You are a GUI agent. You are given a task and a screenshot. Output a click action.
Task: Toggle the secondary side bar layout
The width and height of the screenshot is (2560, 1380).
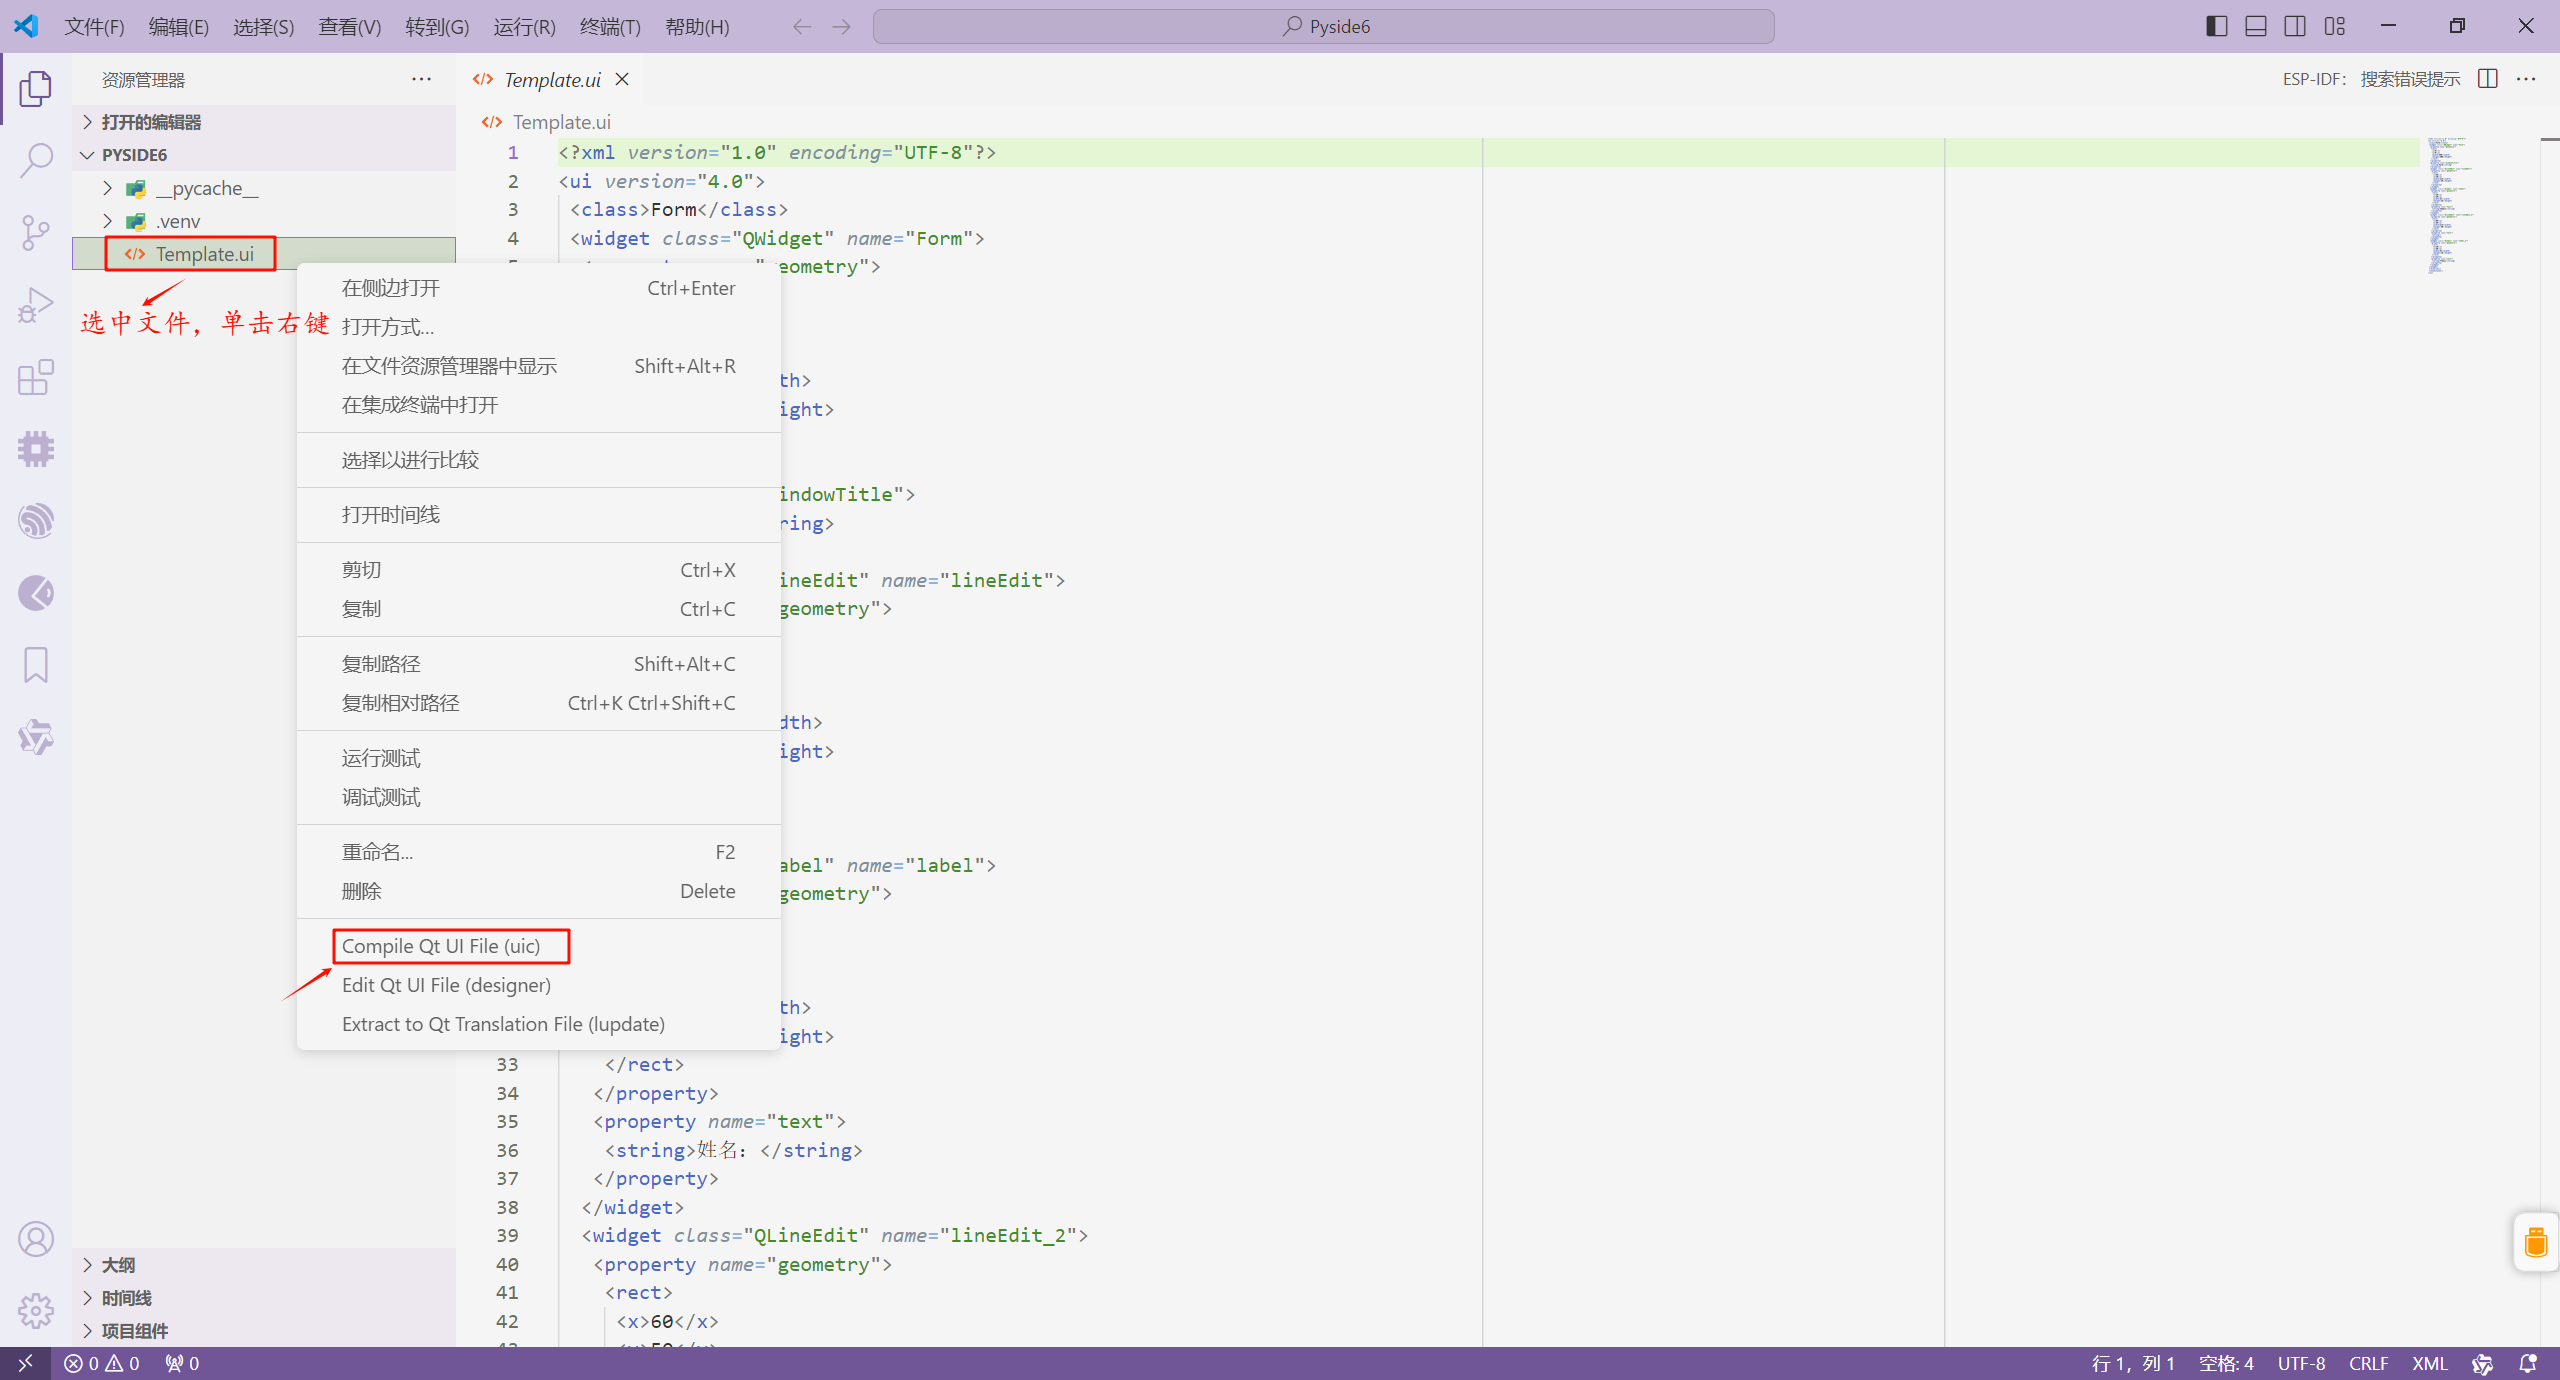click(x=2295, y=26)
